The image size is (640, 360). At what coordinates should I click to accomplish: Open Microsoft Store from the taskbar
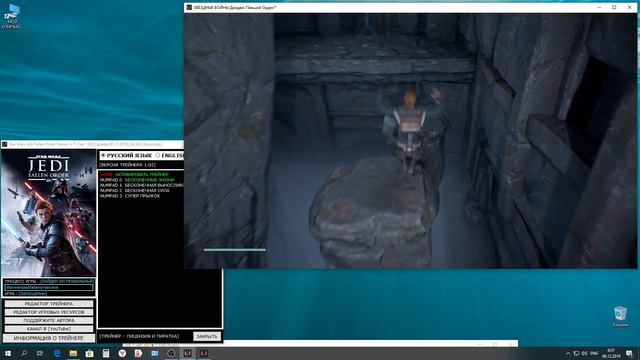89,353
